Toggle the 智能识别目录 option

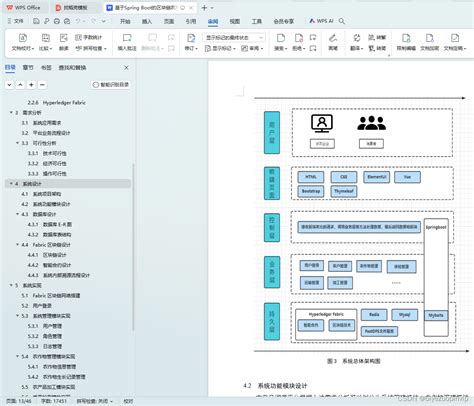tap(111, 85)
